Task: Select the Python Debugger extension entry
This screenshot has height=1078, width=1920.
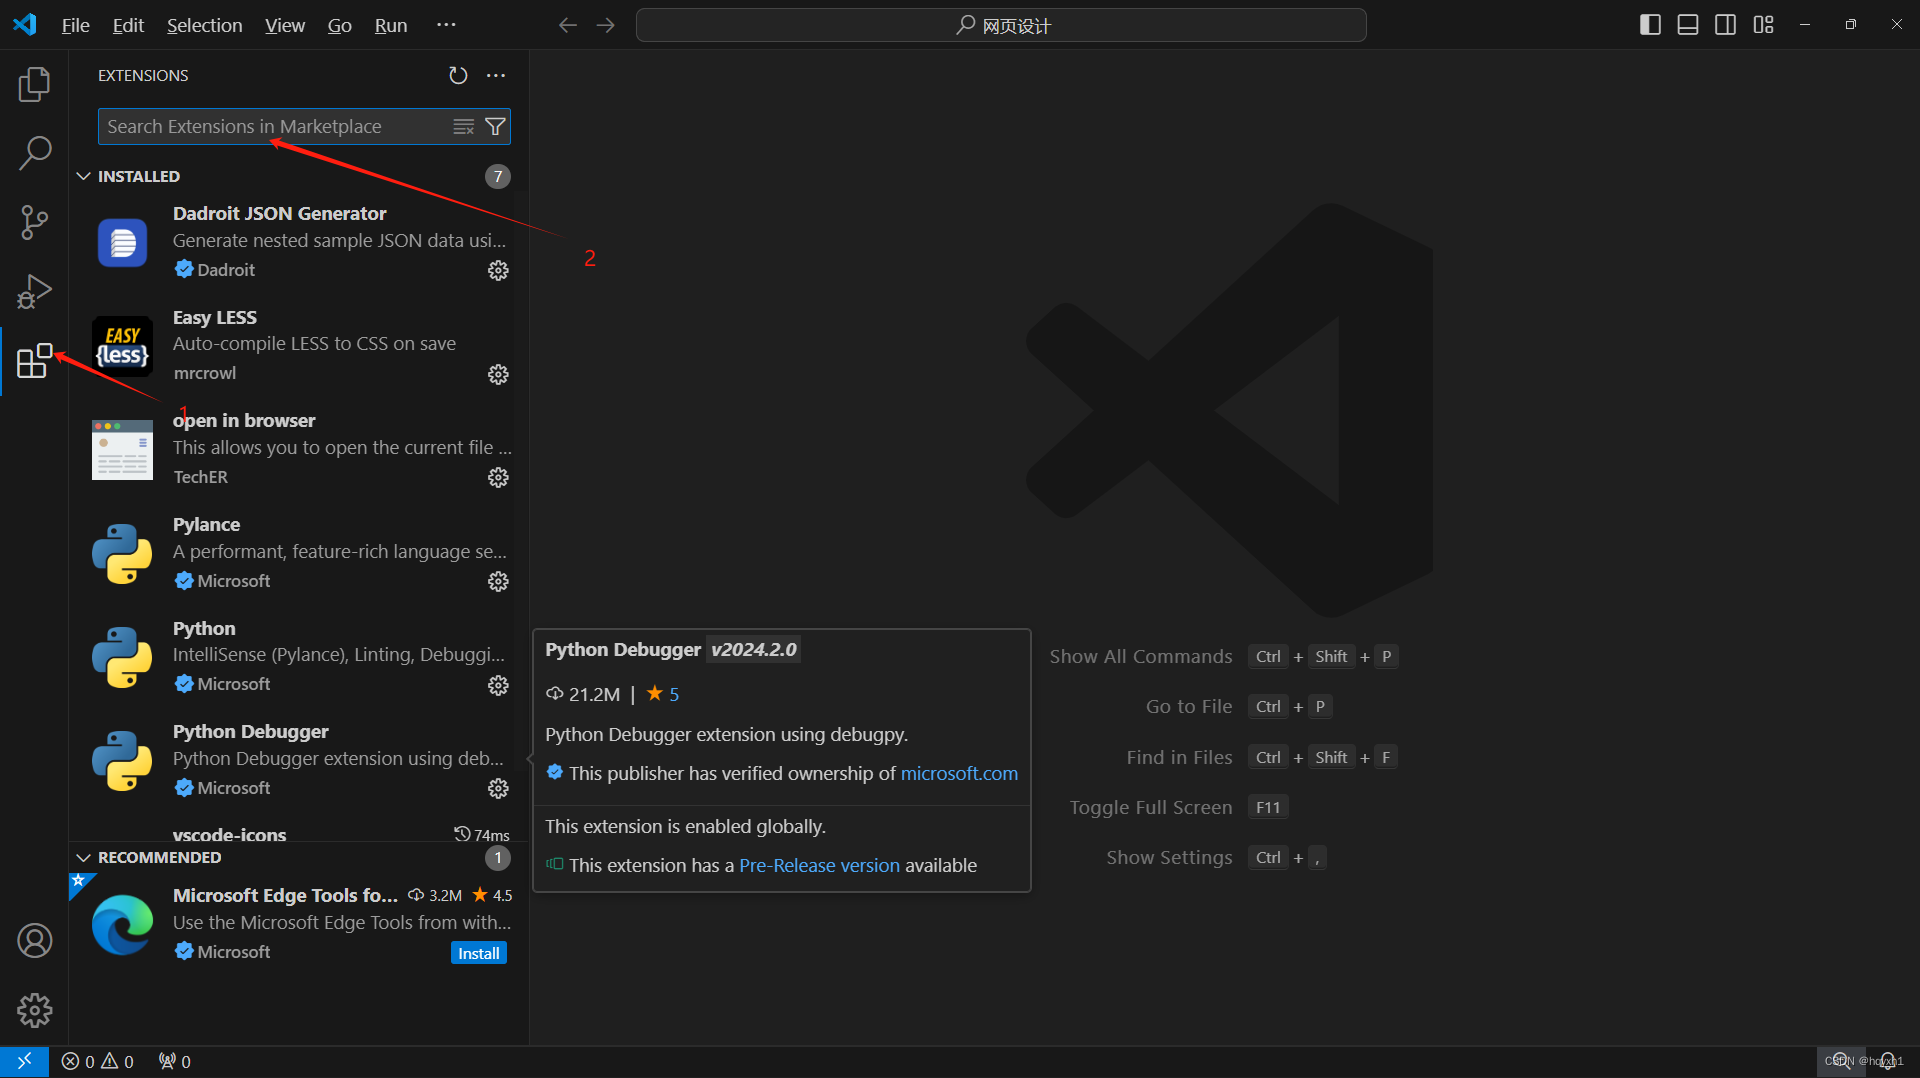Action: pos(298,760)
